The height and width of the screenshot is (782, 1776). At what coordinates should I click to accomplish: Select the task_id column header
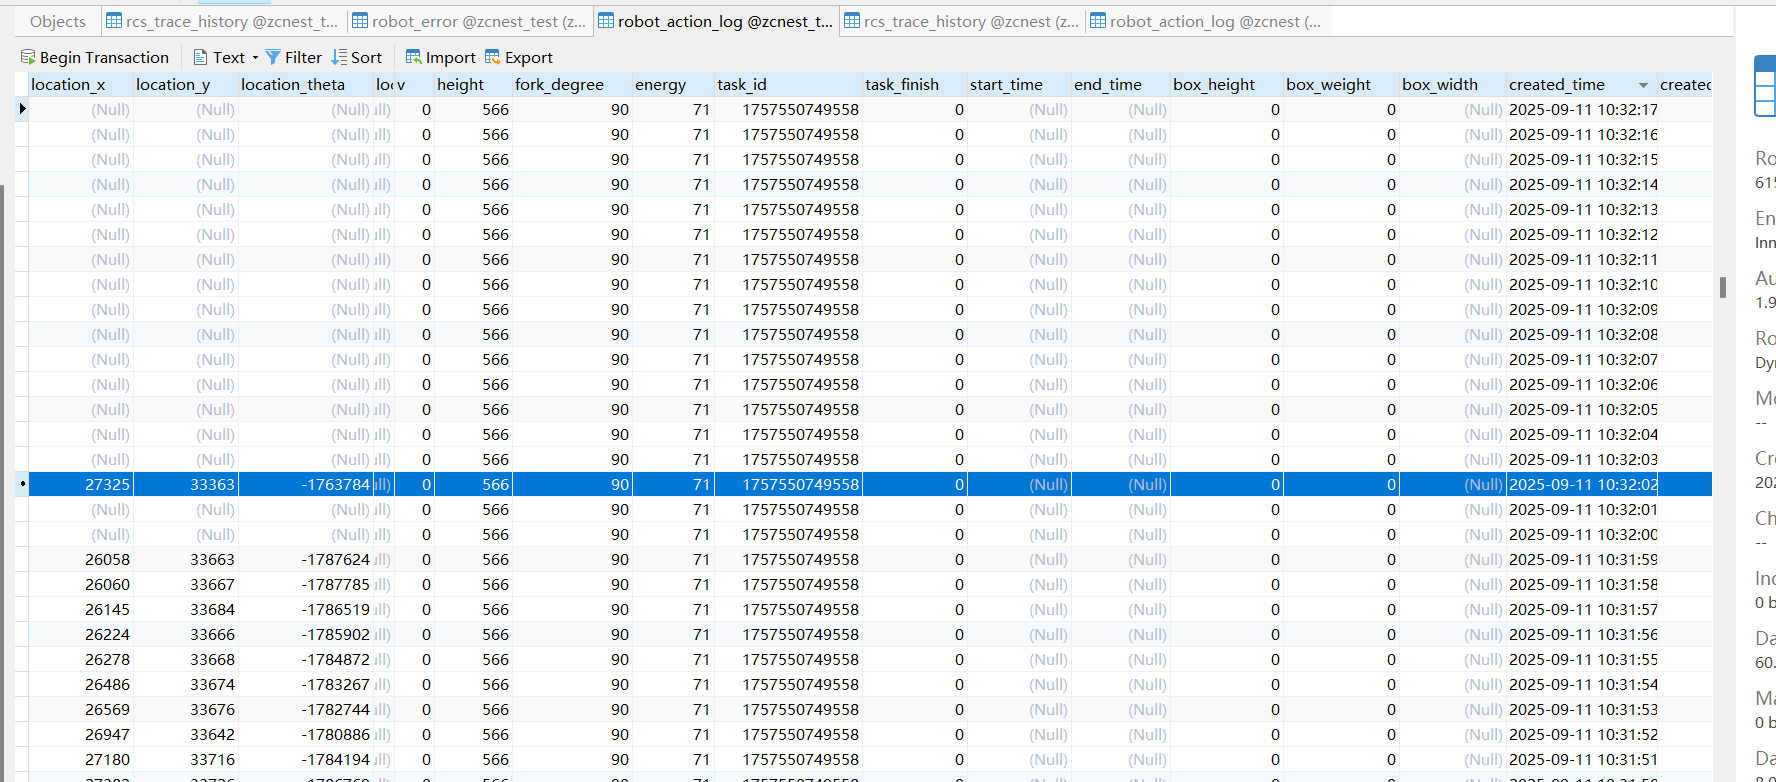pyautogui.click(x=741, y=85)
